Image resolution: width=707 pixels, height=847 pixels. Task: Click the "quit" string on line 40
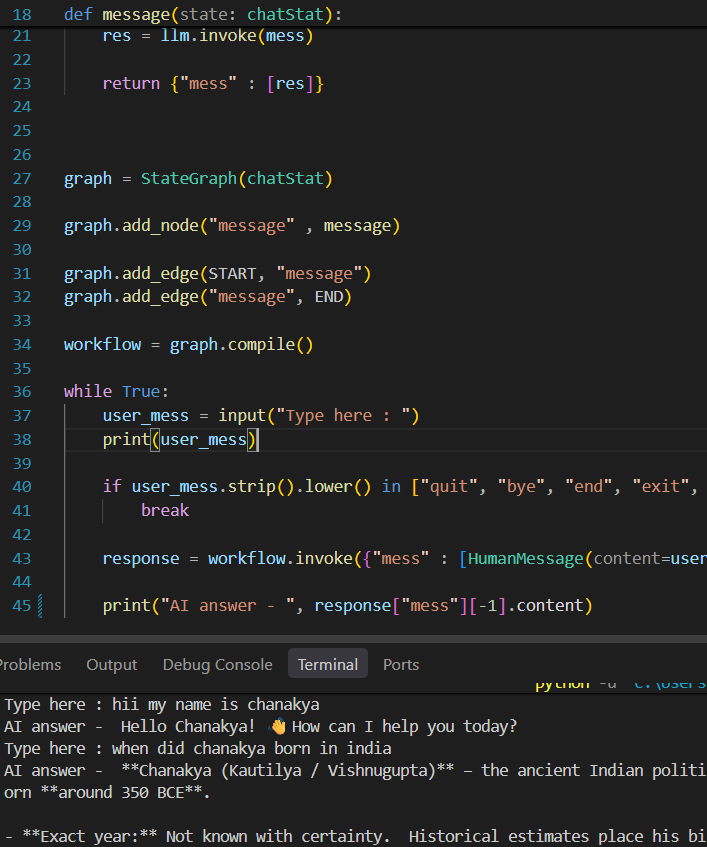tap(449, 487)
